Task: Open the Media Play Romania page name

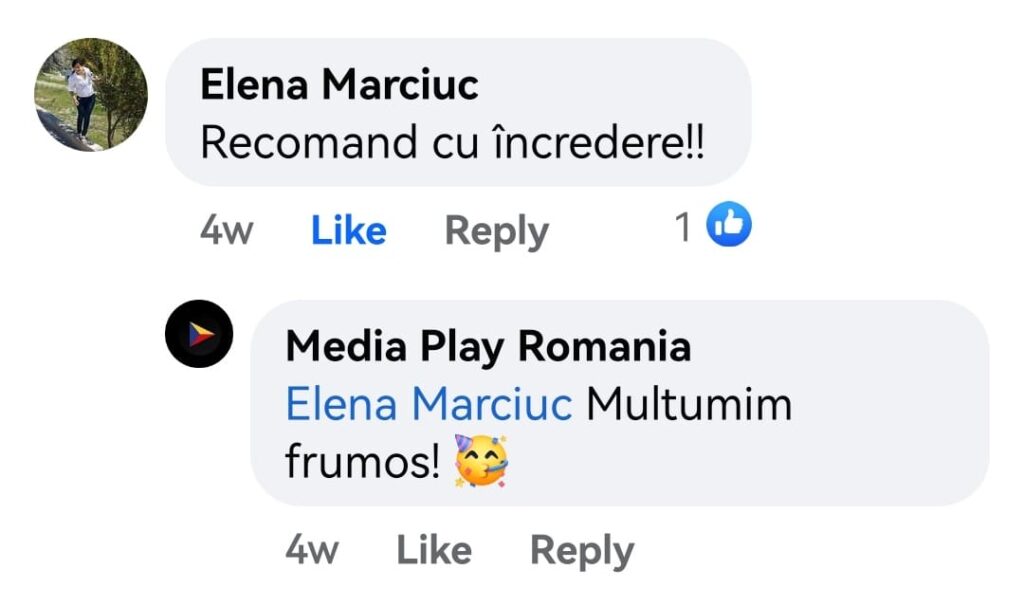Action: pyautogui.click(x=488, y=346)
